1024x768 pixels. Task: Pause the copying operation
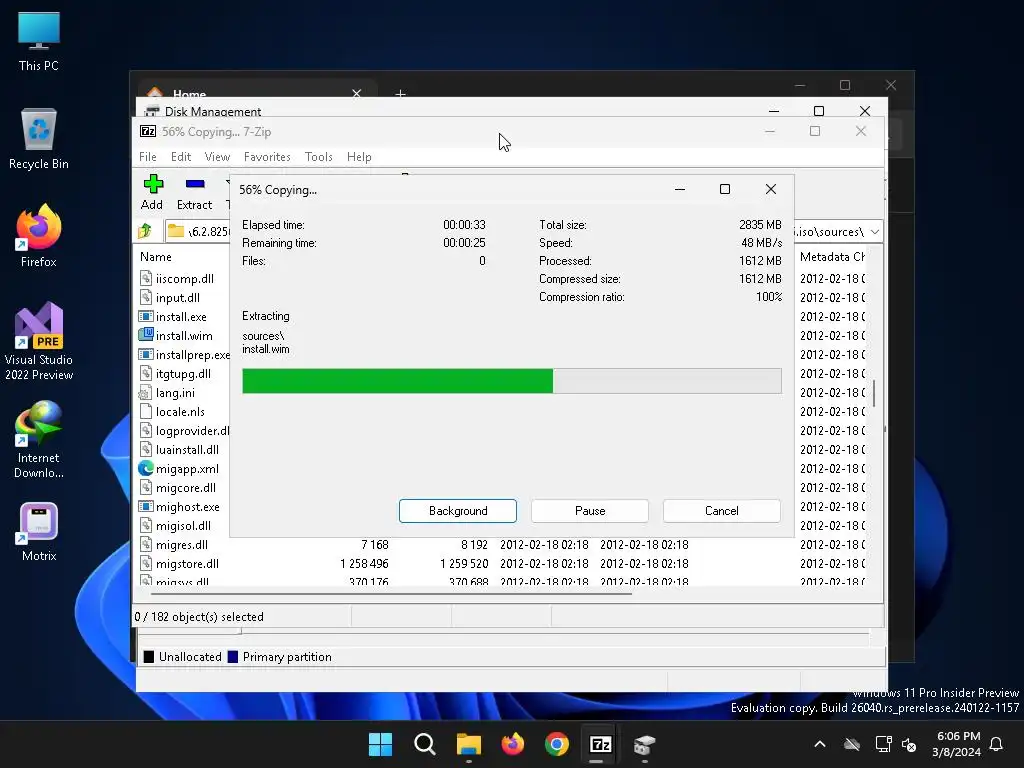pos(590,511)
